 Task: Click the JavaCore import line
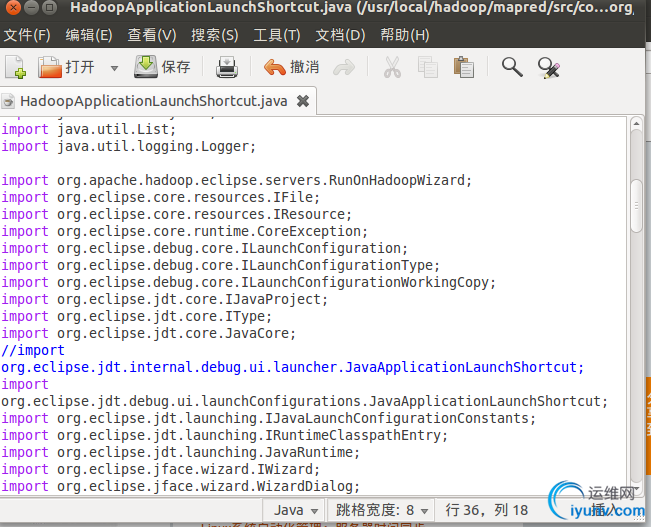[x=149, y=333]
